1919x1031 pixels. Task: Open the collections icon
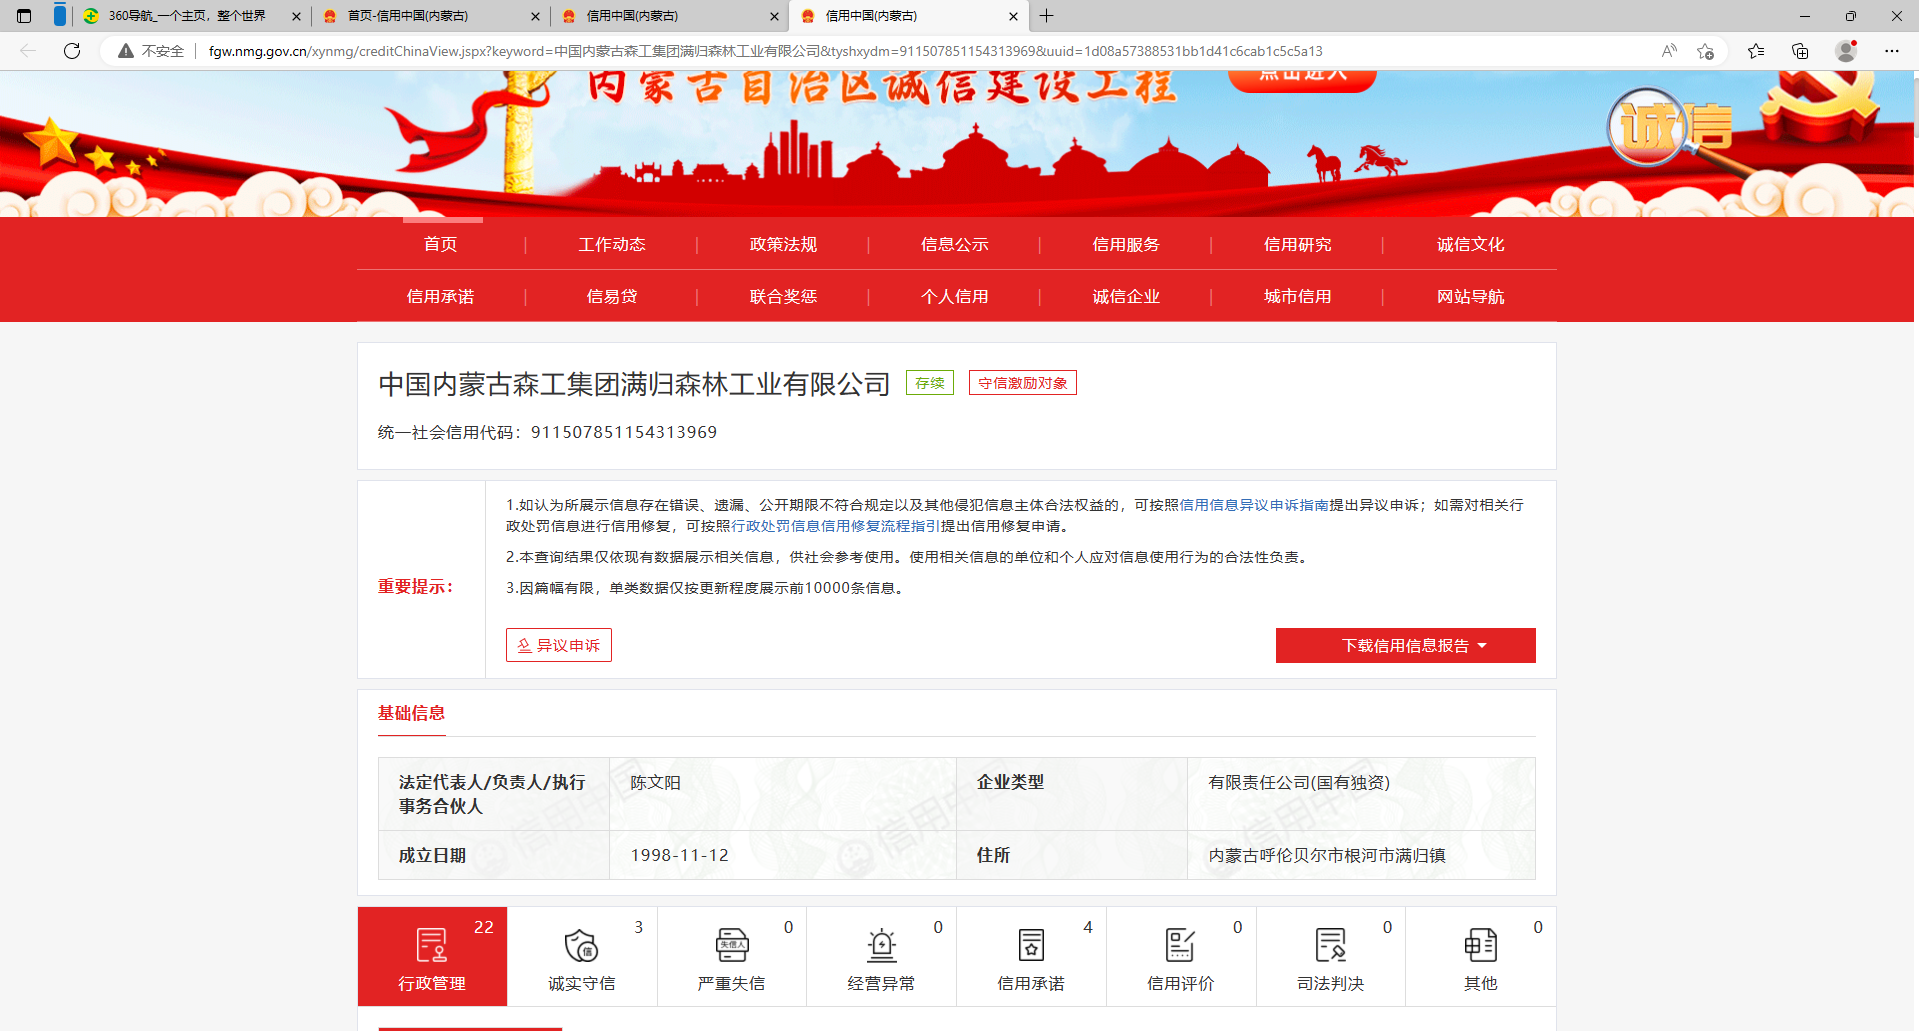click(1800, 51)
